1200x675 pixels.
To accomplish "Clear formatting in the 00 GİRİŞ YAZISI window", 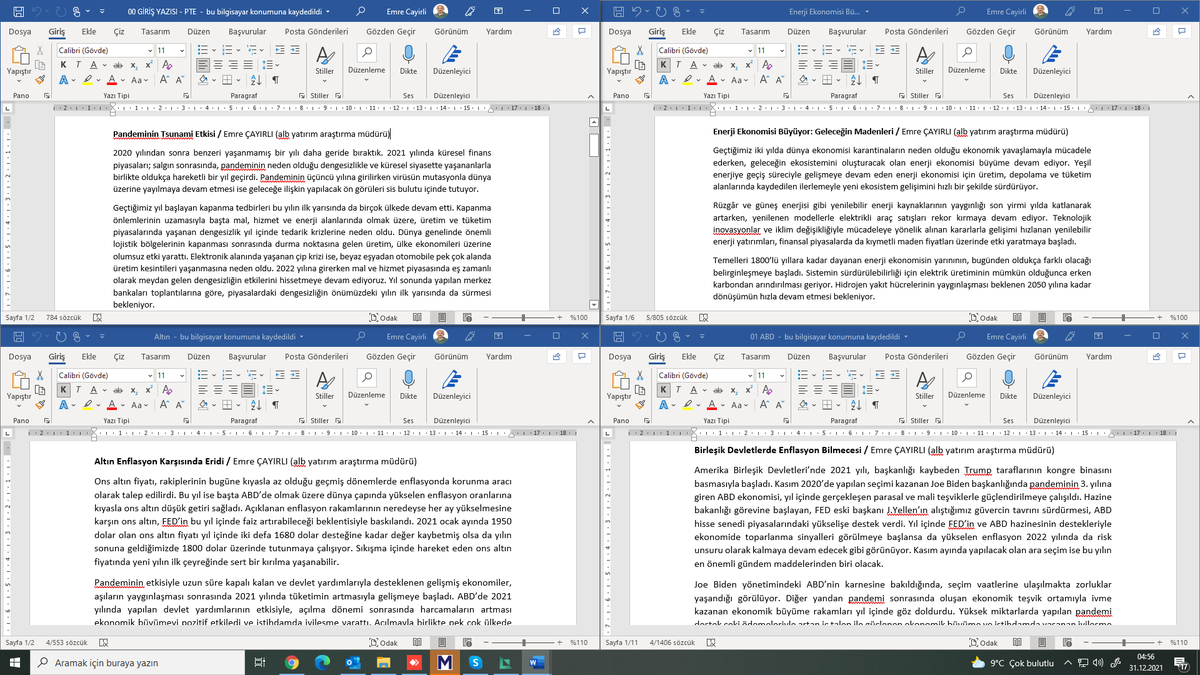I will (x=167, y=65).
